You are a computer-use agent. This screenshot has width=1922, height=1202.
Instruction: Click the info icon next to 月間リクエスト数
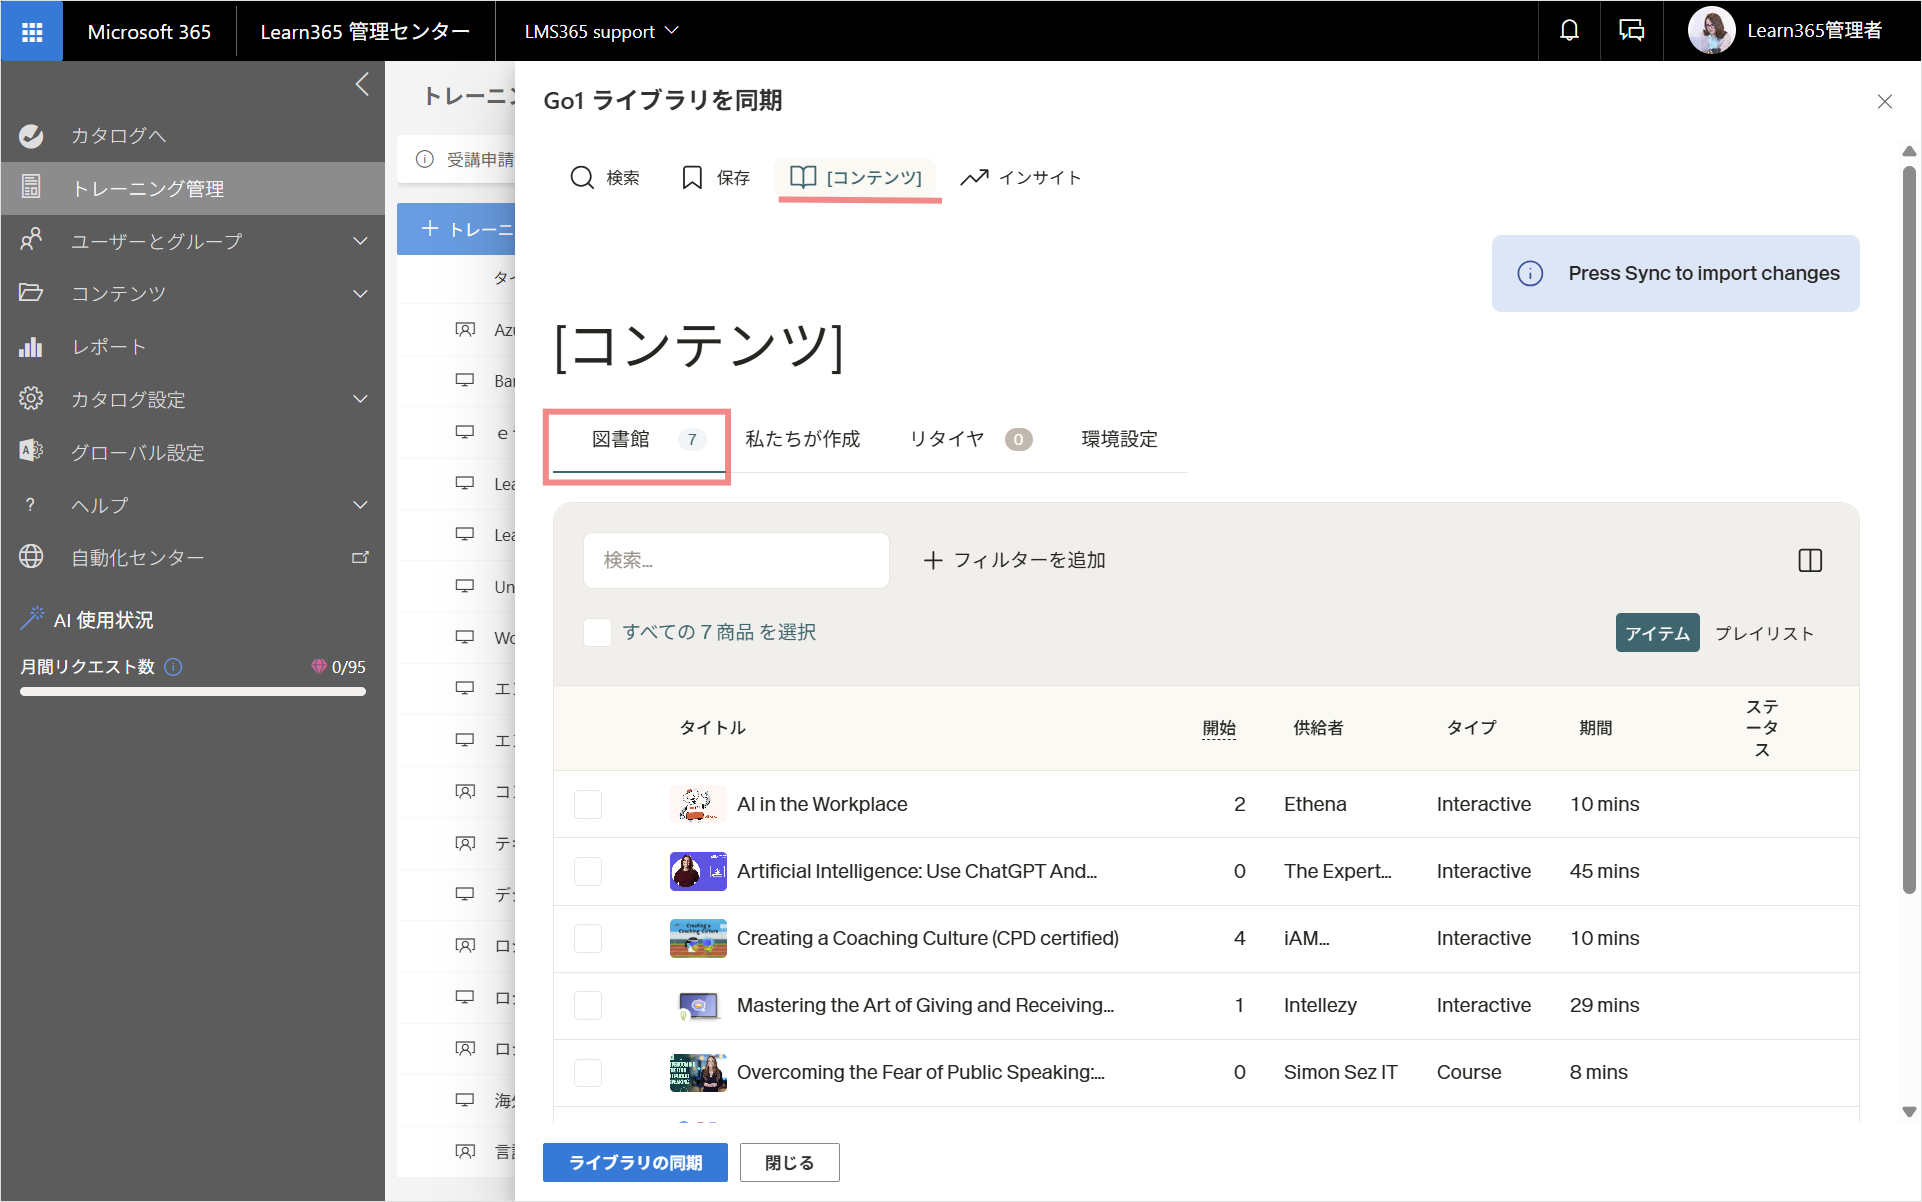[x=173, y=667]
